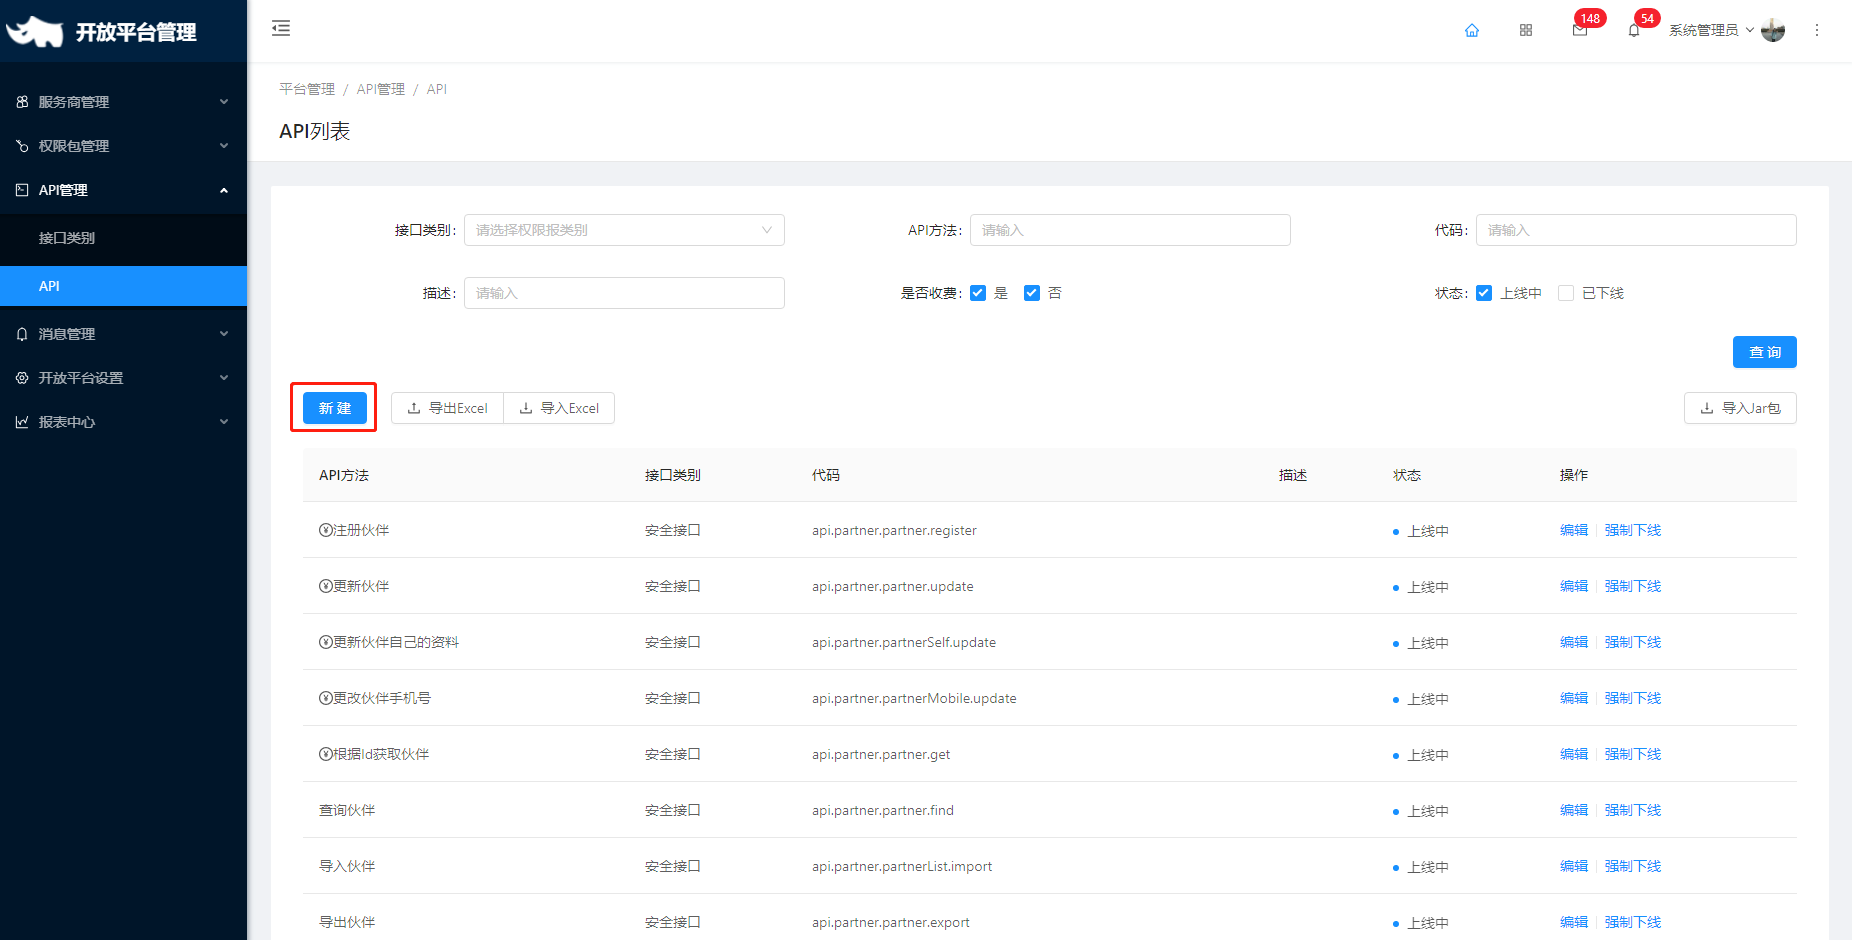
Task: Force offline the api.partner.partner.update row
Action: 1633,586
